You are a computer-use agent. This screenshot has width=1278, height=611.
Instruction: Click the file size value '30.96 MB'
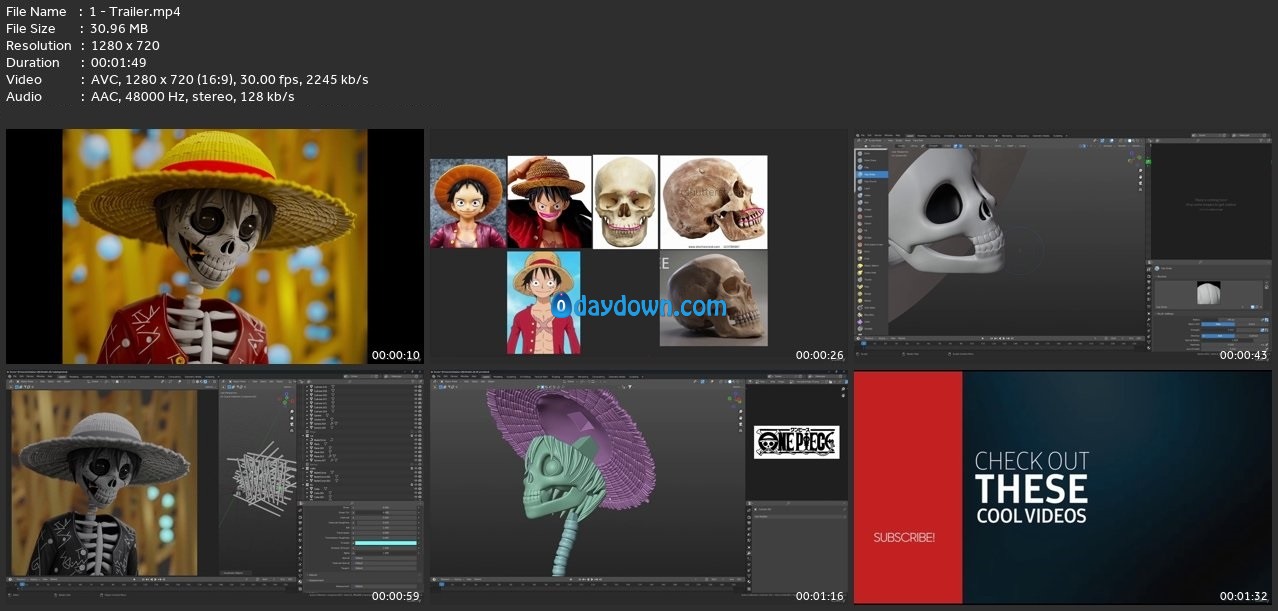(119, 29)
